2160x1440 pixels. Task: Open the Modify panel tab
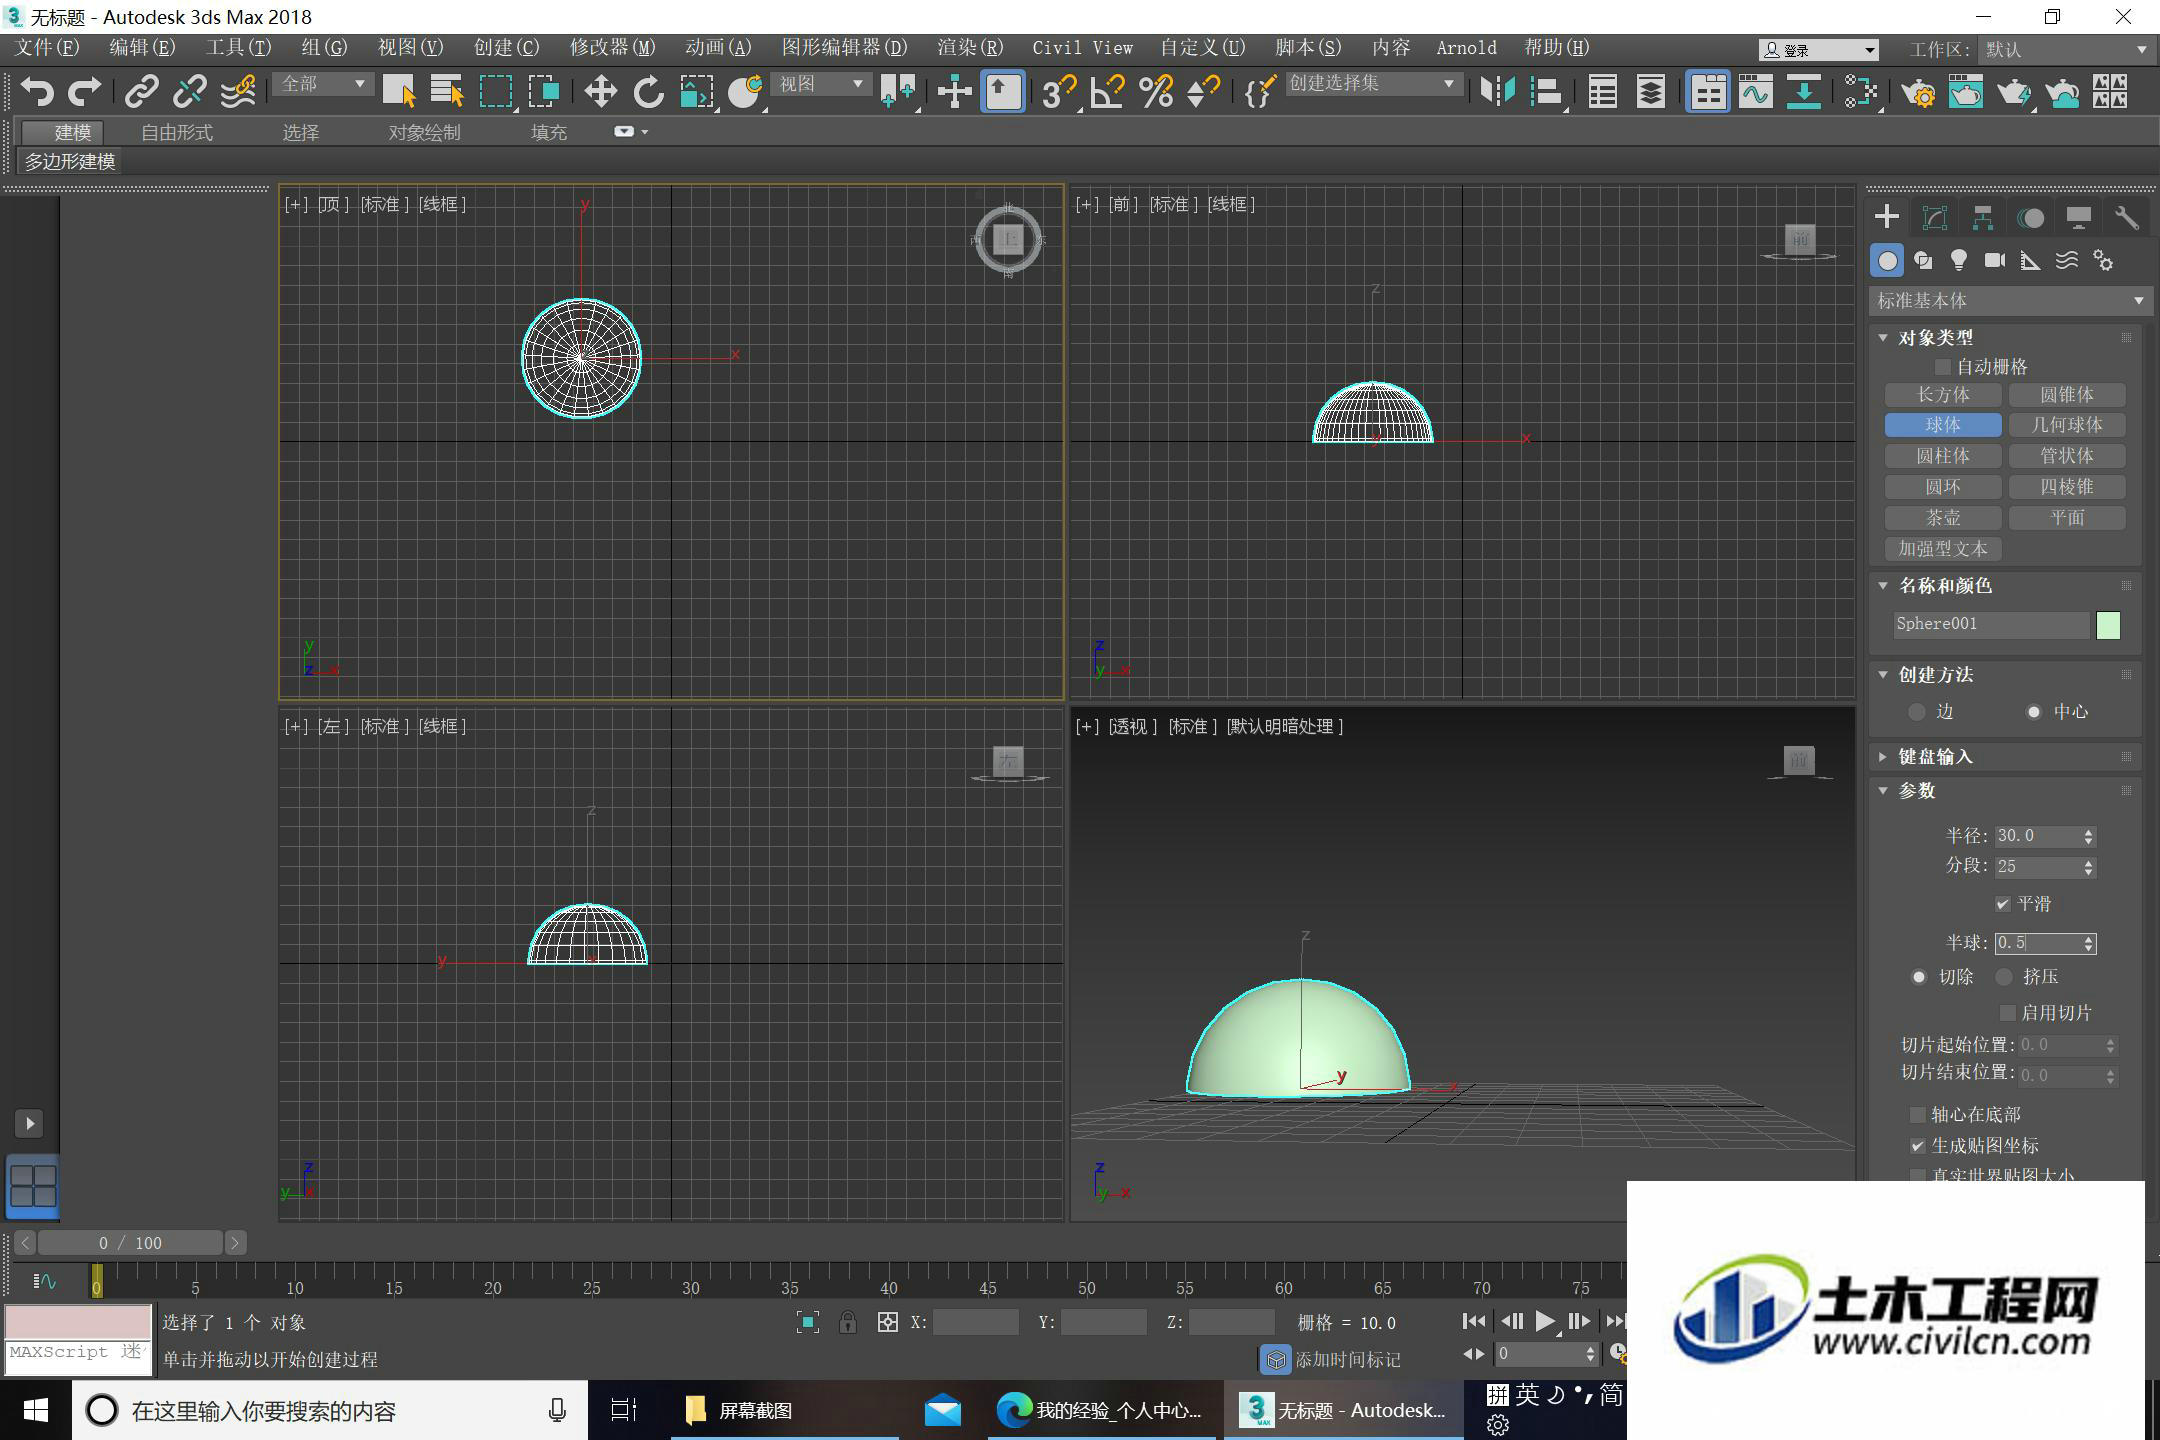(x=1935, y=217)
